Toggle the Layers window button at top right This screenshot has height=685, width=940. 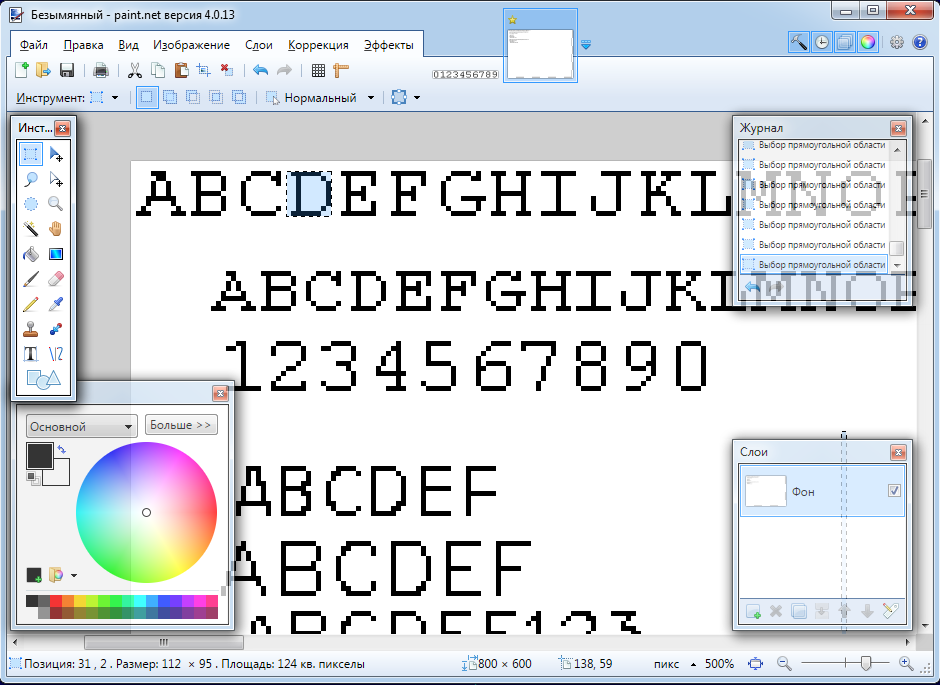(x=845, y=42)
